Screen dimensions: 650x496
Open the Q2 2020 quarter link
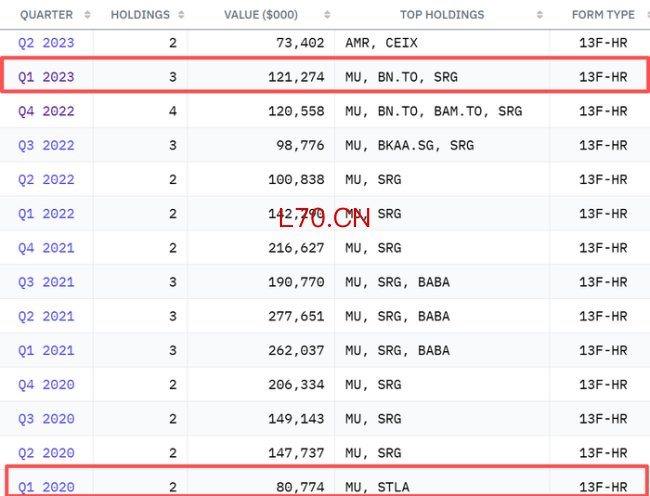coord(46,453)
